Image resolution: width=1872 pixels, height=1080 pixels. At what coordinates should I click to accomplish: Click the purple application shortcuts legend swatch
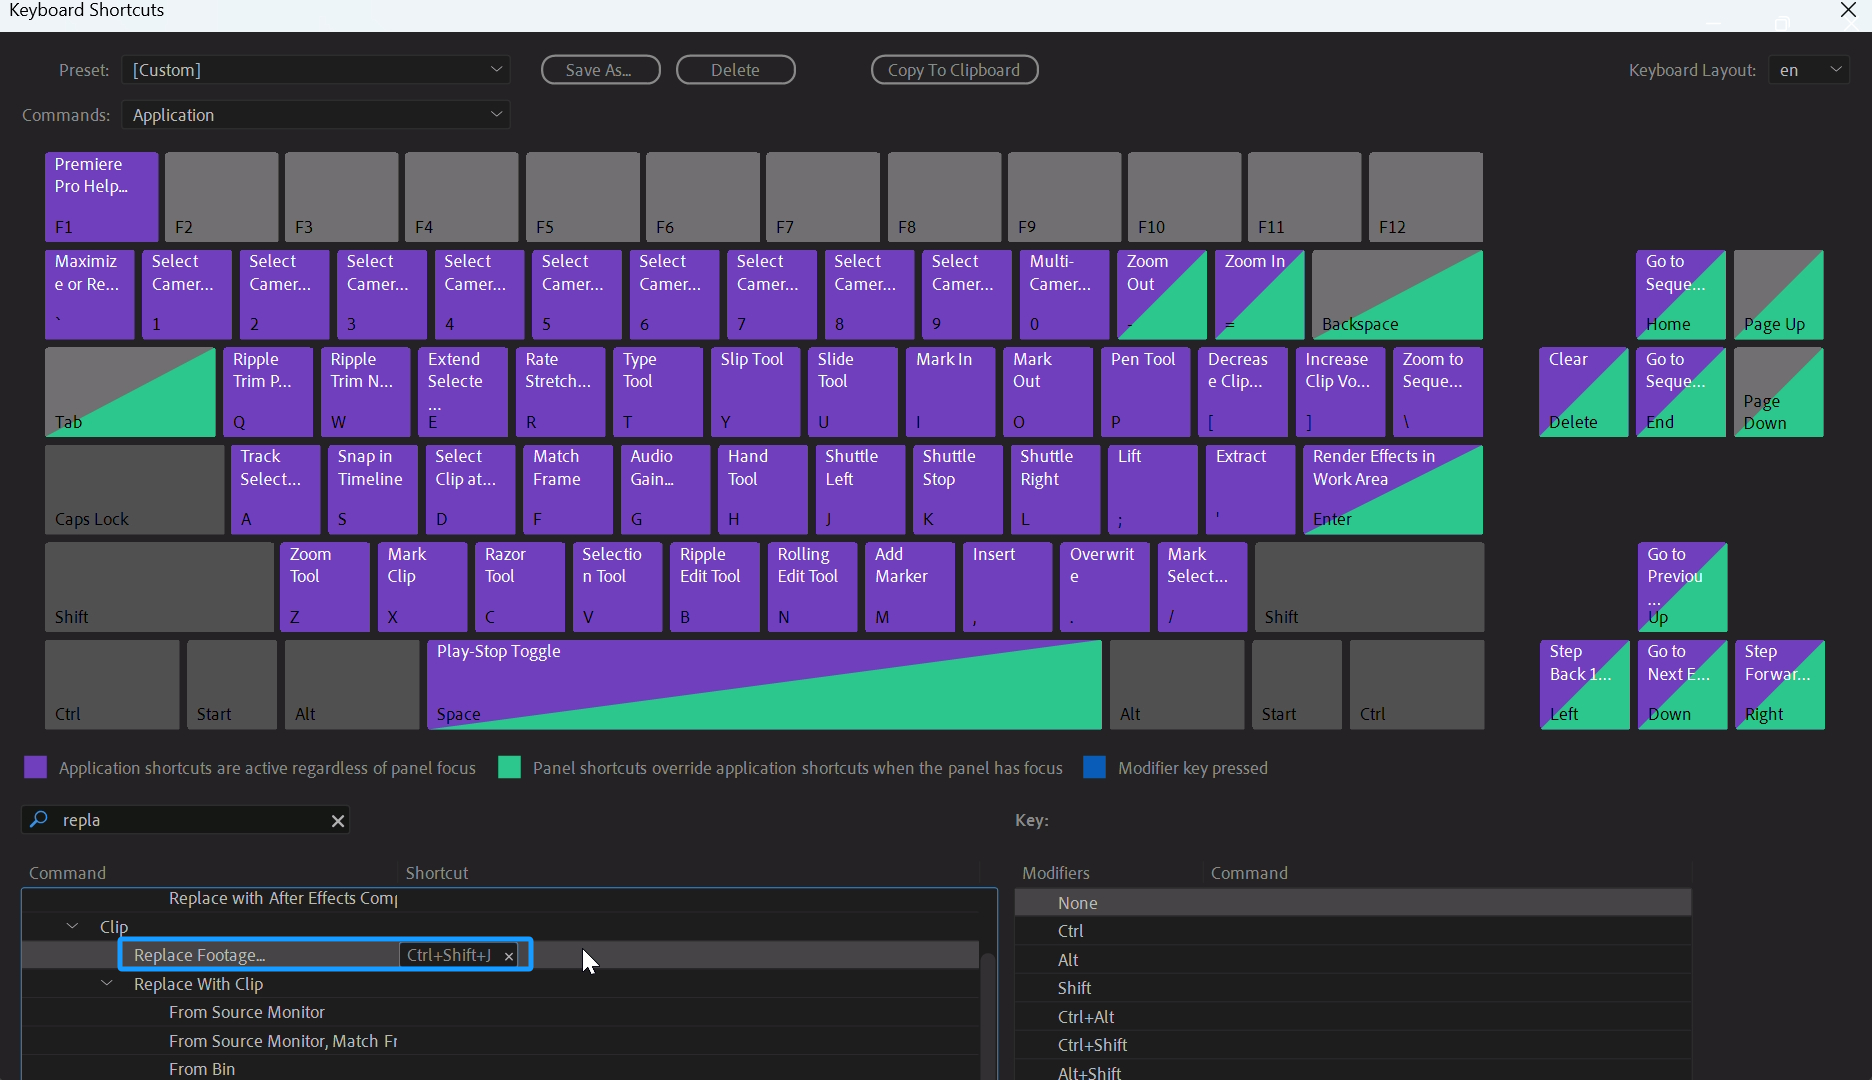(35, 768)
